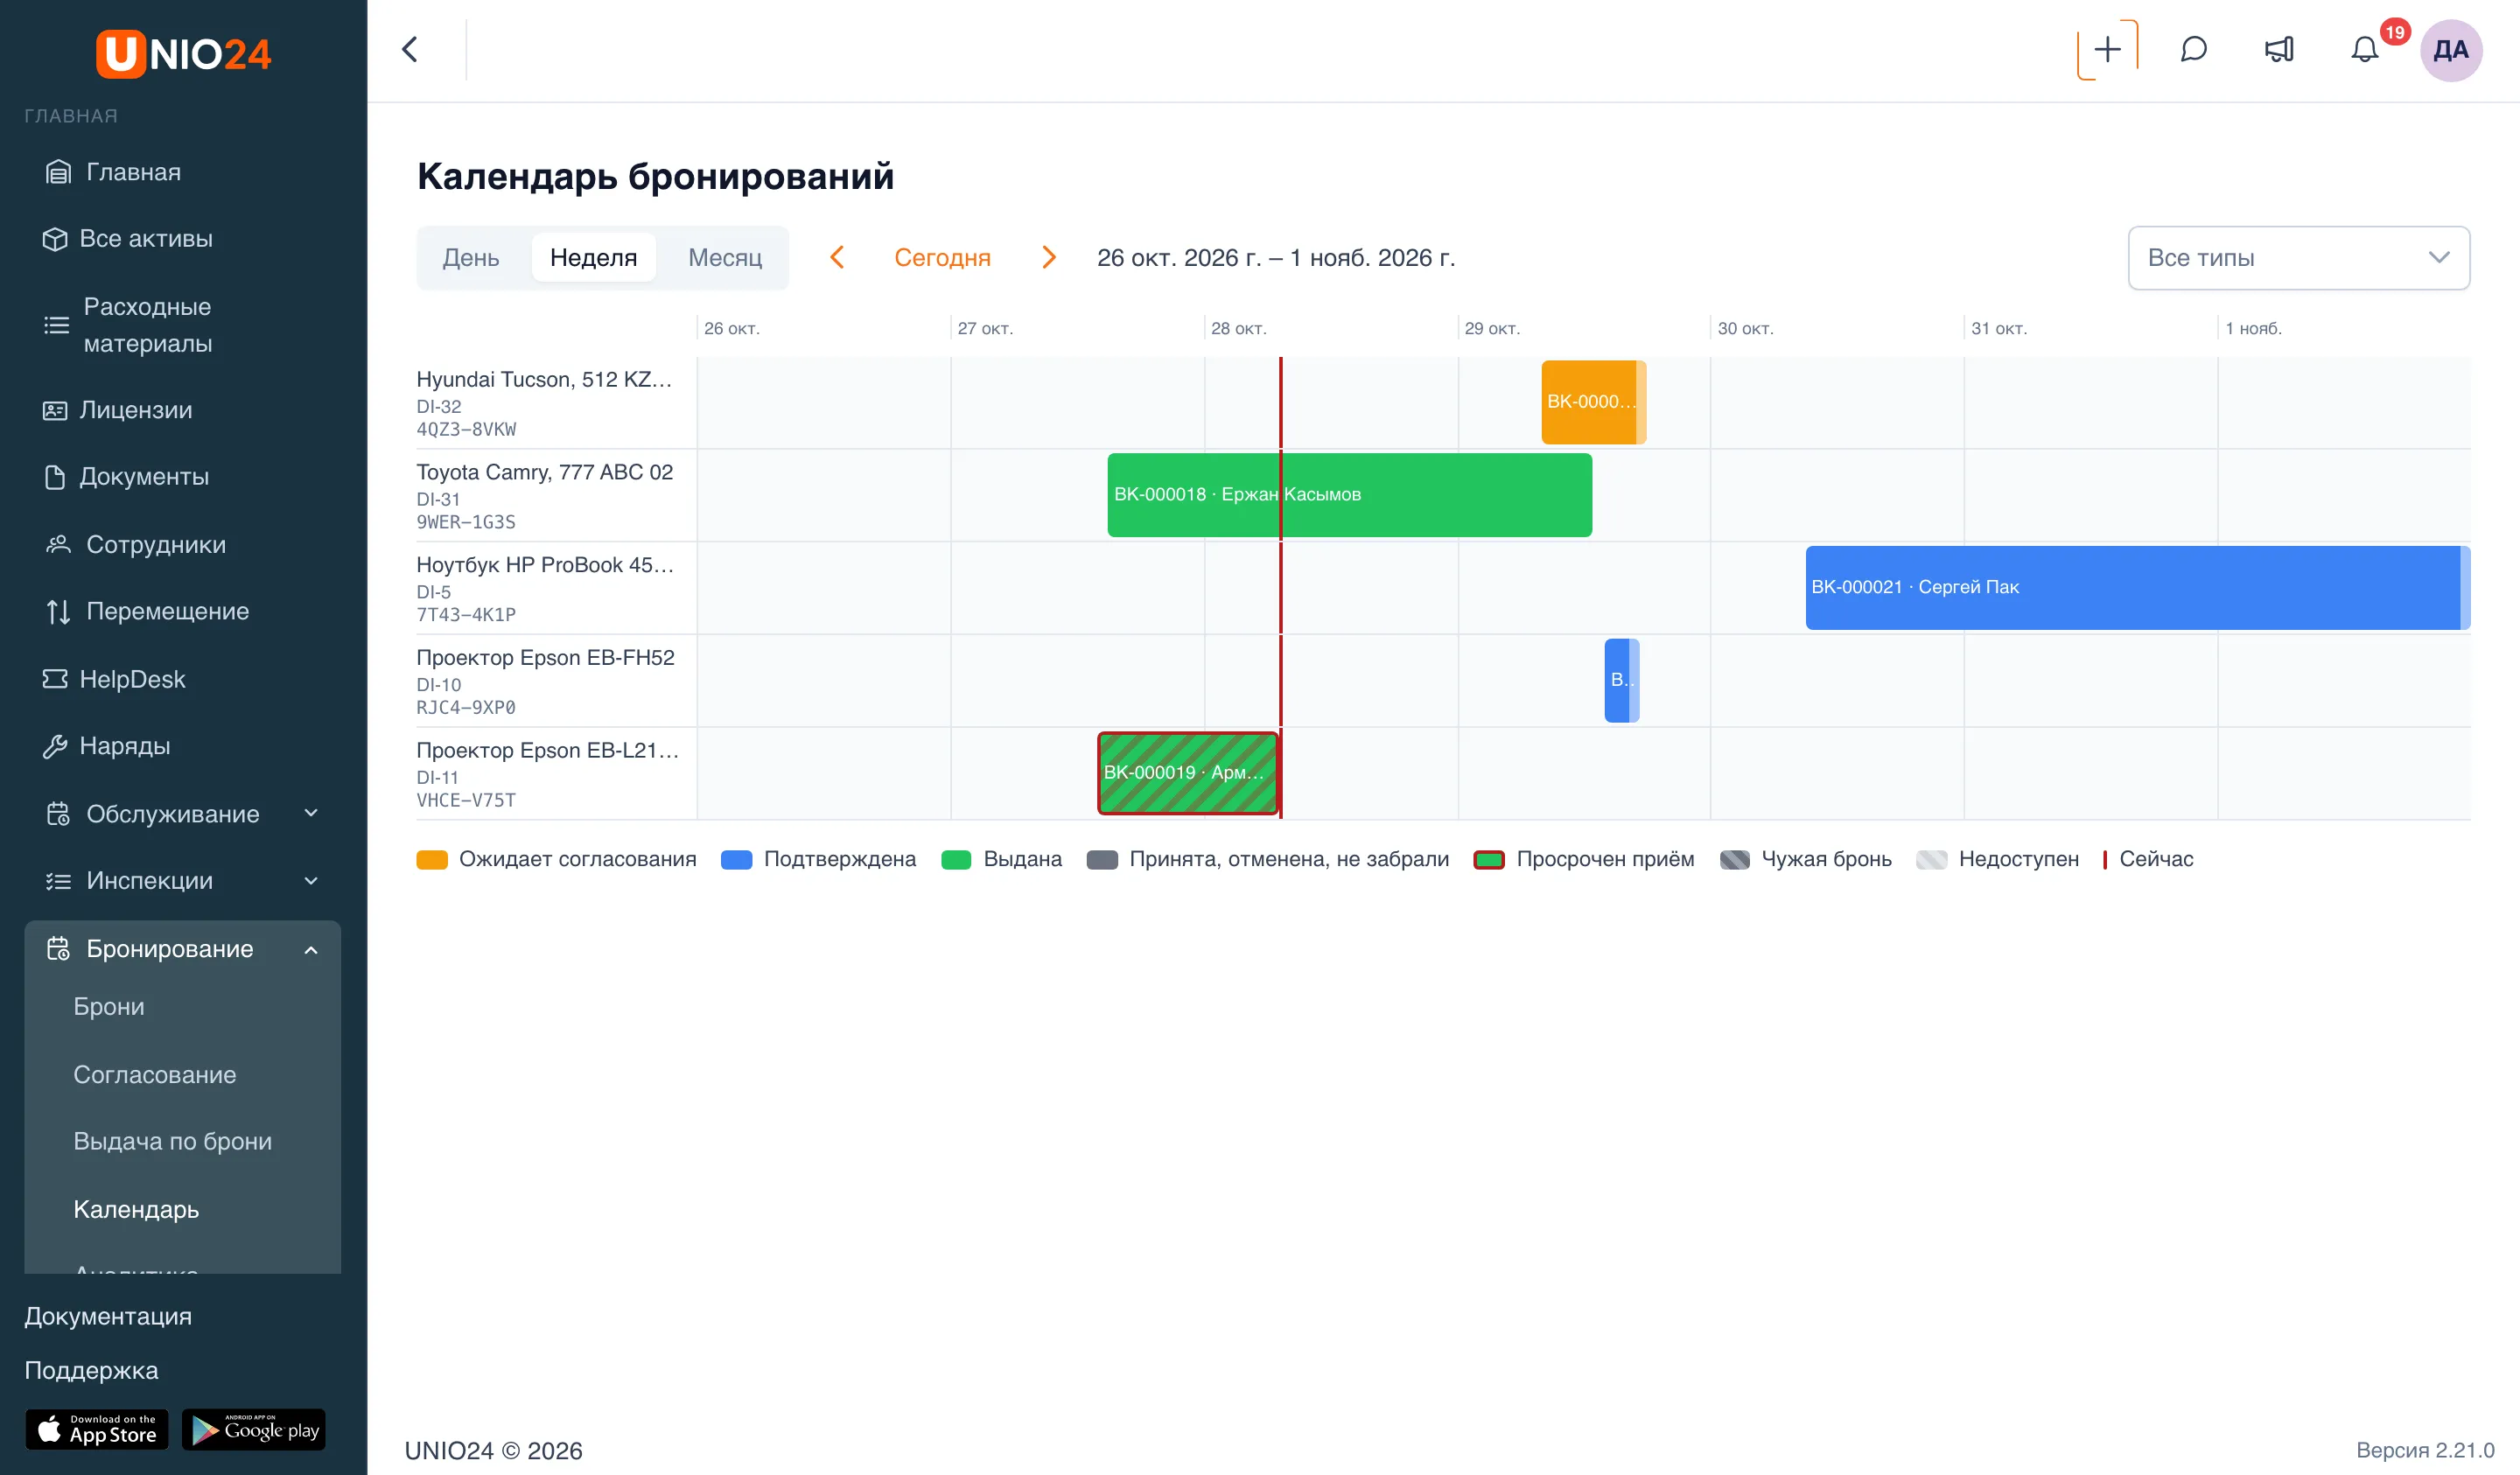Open the small blue Epson EB-FH52 booking

coord(1621,679)
